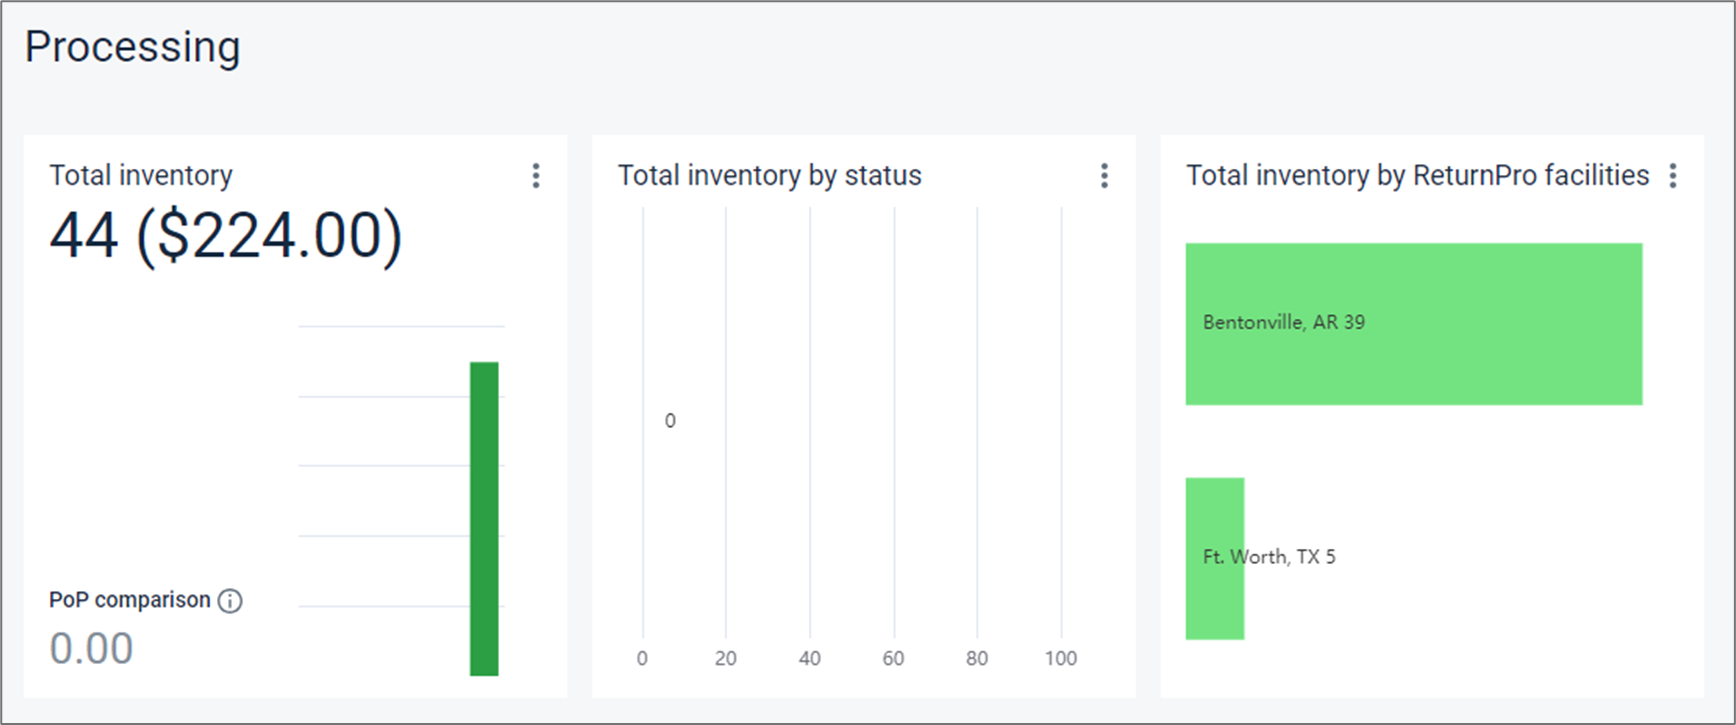Open the Total inventory card options menu
This screenshot has height=725, width=1736.
tap(536, 176)
